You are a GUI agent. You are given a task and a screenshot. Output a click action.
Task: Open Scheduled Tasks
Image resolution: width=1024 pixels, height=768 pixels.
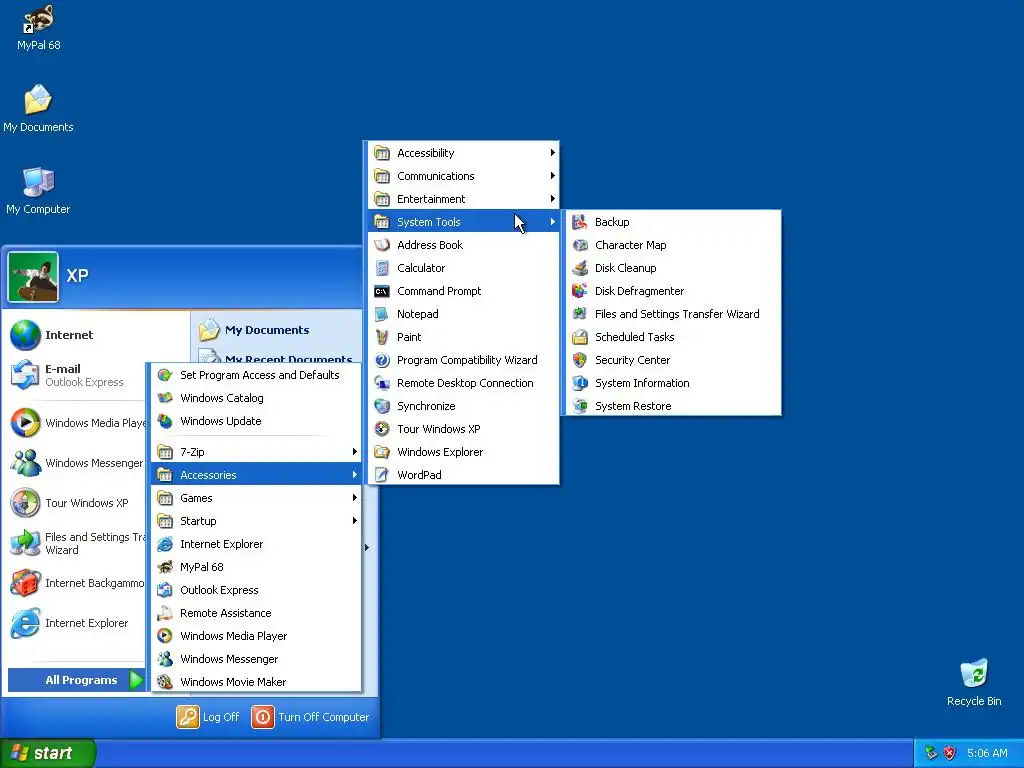(673, 337)
